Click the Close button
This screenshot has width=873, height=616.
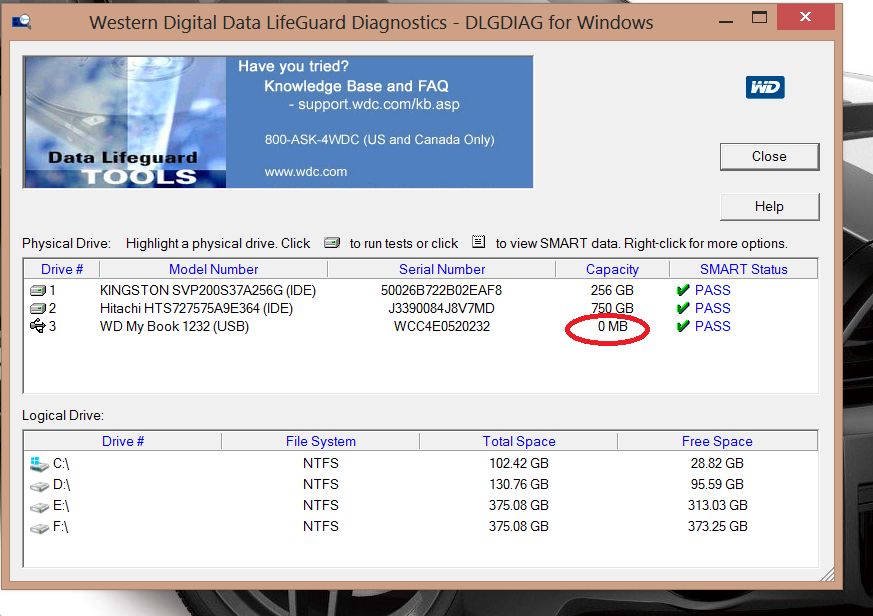(x=769, y=157)
